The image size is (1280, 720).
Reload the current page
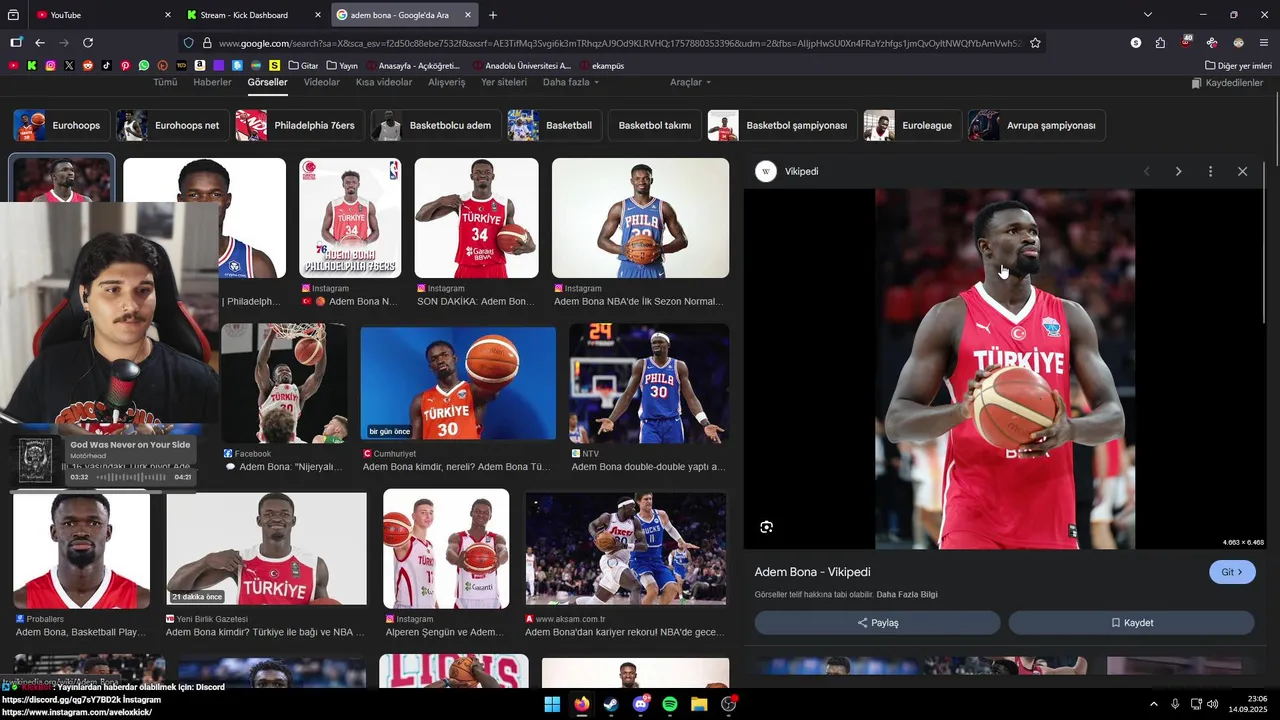coord(88,43)
